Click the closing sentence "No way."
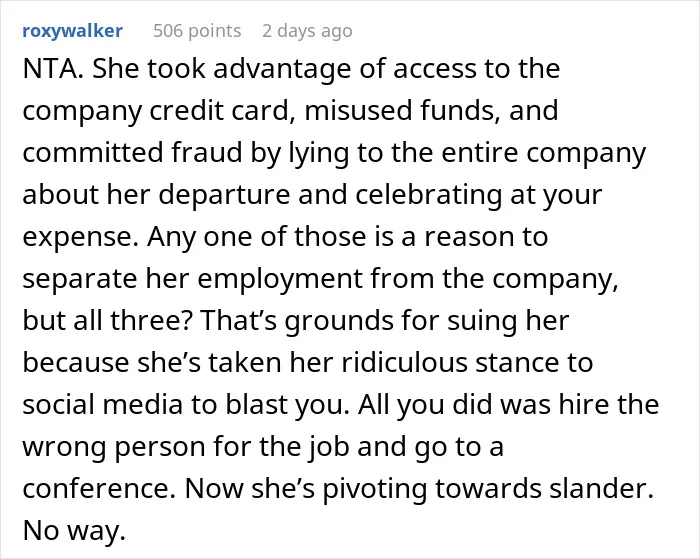The width and height of the screenshot is (700, 559). click(x=74, y=531)
